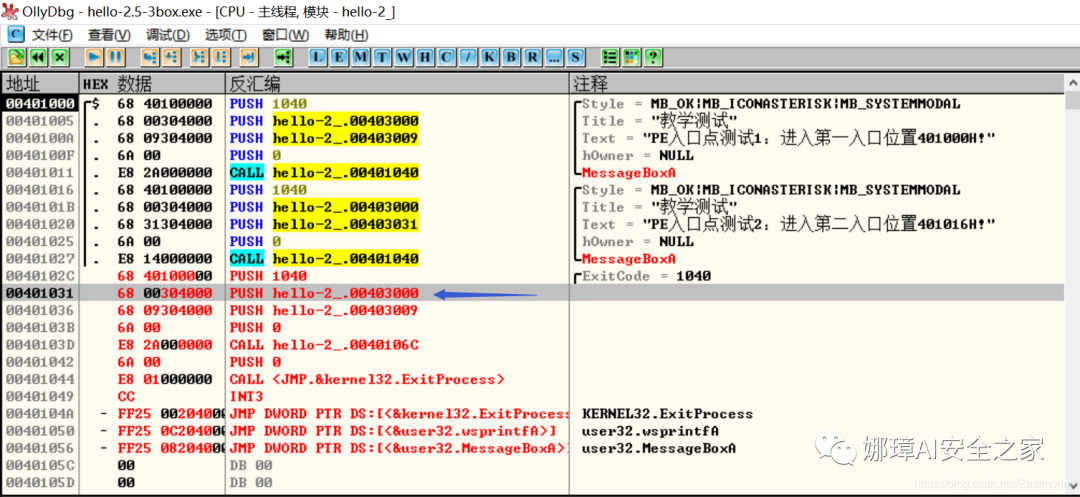1080x497 pixels.
Task: Click CALL hello-2_.0040106C instruction
Action: click(324, 345)
